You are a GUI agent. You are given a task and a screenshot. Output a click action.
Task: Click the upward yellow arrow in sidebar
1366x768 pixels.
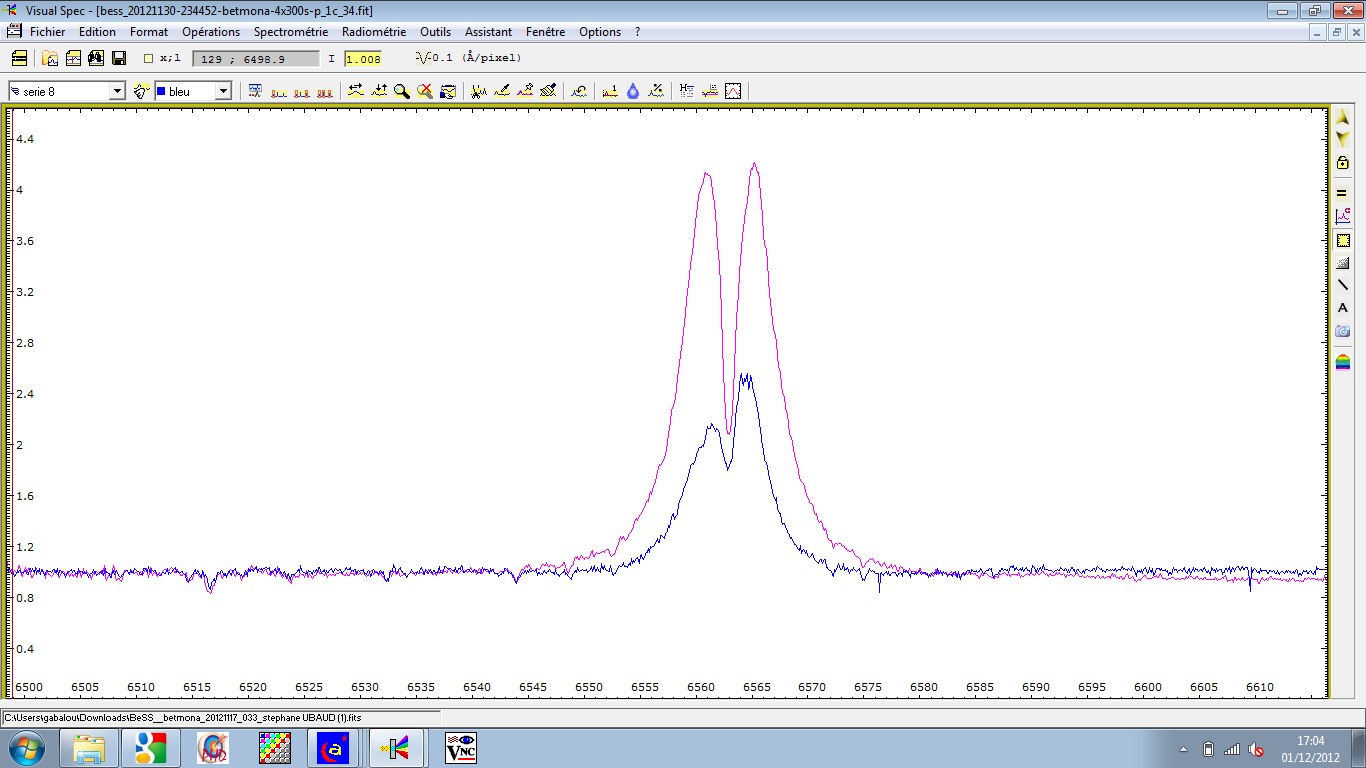pos(1343,118)
